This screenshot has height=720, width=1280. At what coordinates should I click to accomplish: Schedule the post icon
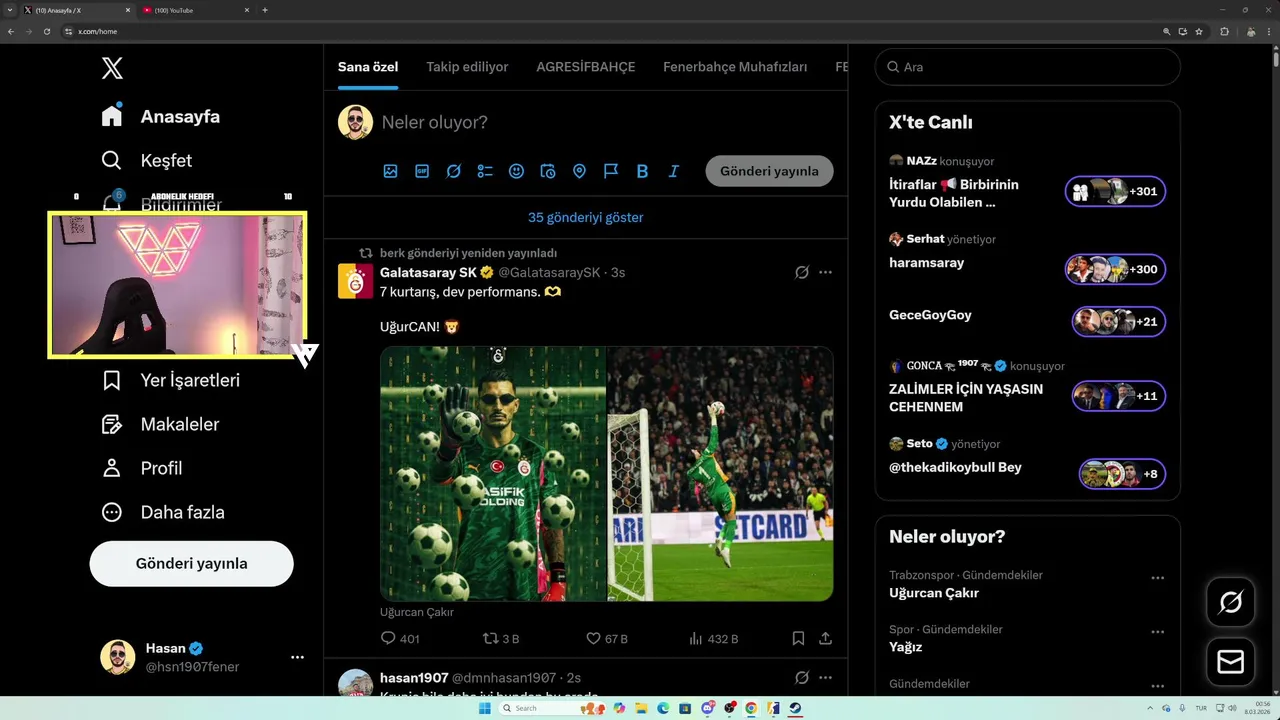point(548,171)
